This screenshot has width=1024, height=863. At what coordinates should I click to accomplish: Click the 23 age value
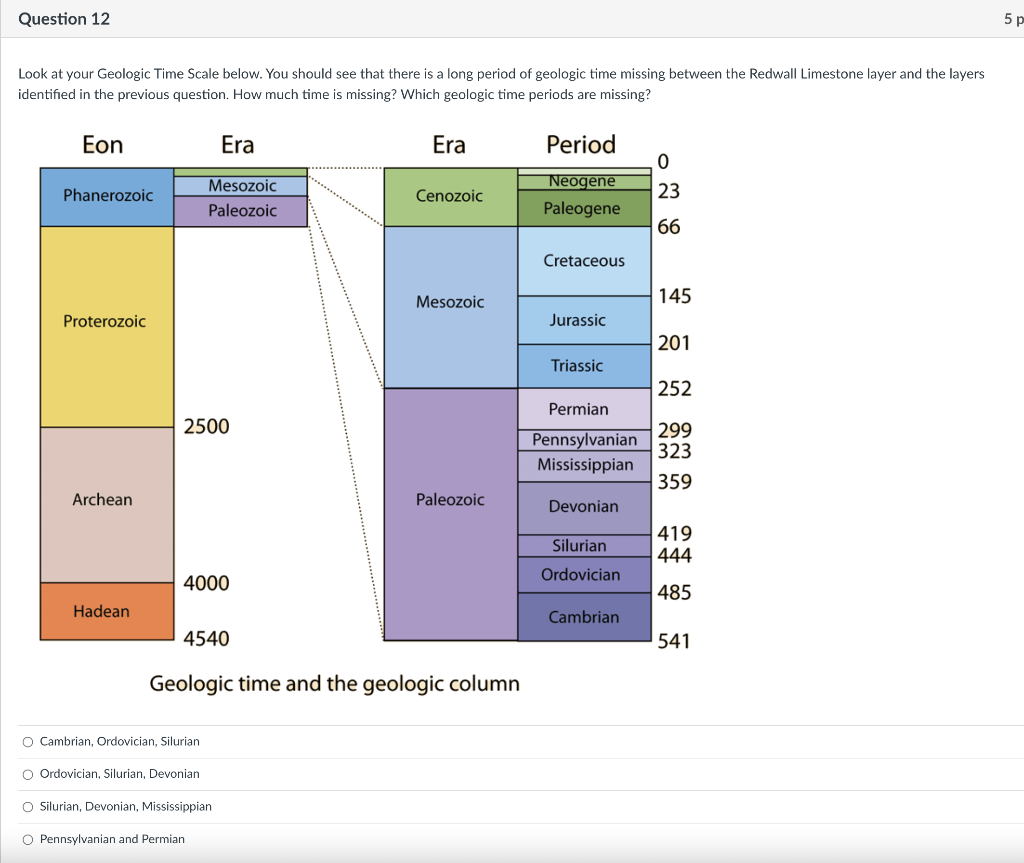669,191
